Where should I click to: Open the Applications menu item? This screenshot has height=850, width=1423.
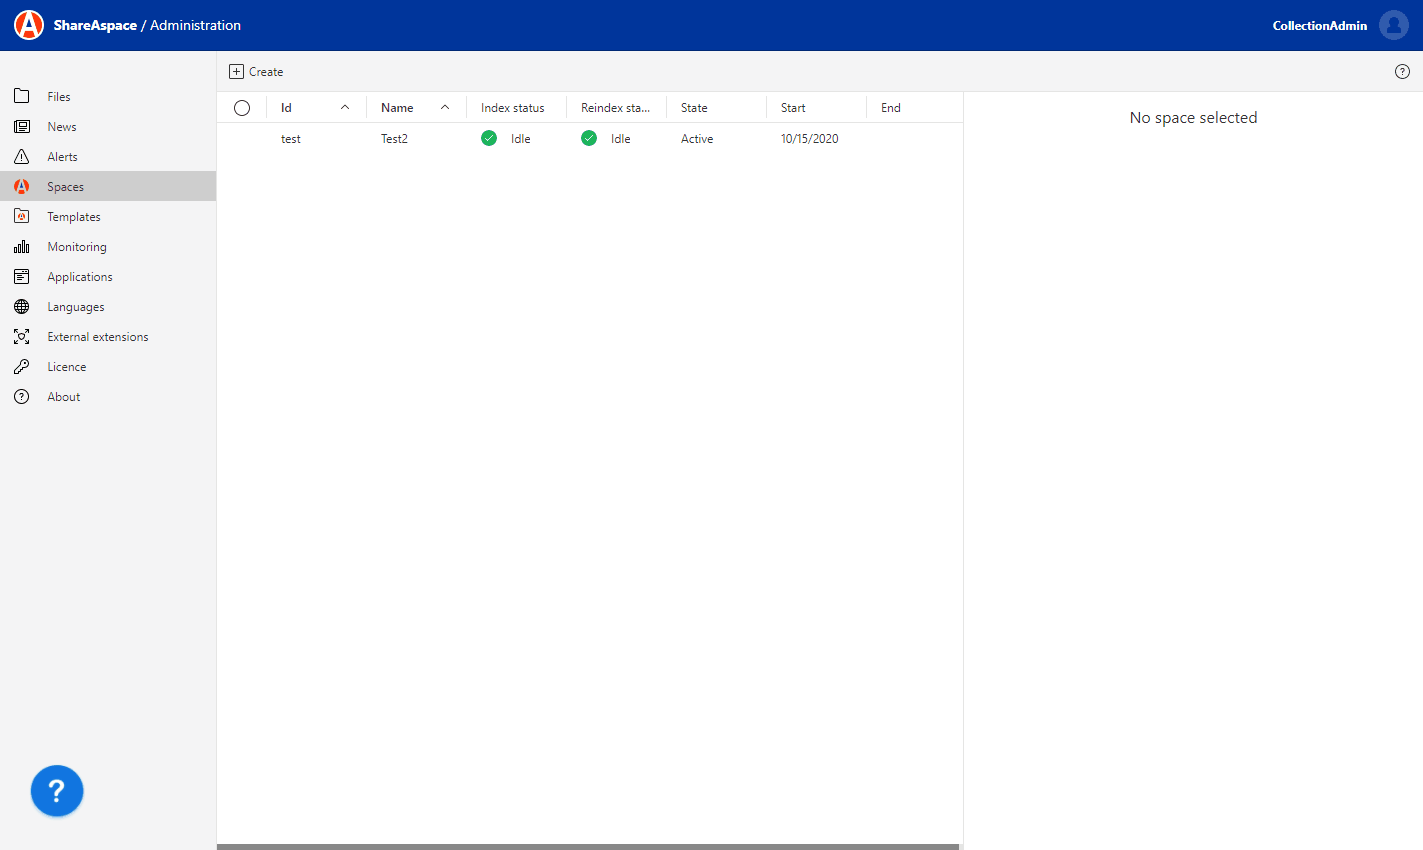pos(80,277)
